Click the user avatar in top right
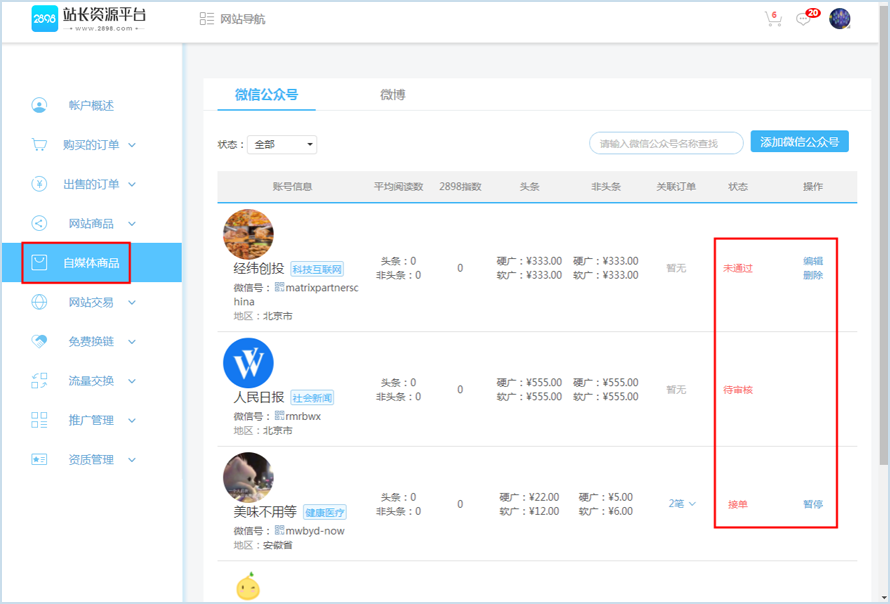The image size is (890, 604). click(x=840, y=19)
